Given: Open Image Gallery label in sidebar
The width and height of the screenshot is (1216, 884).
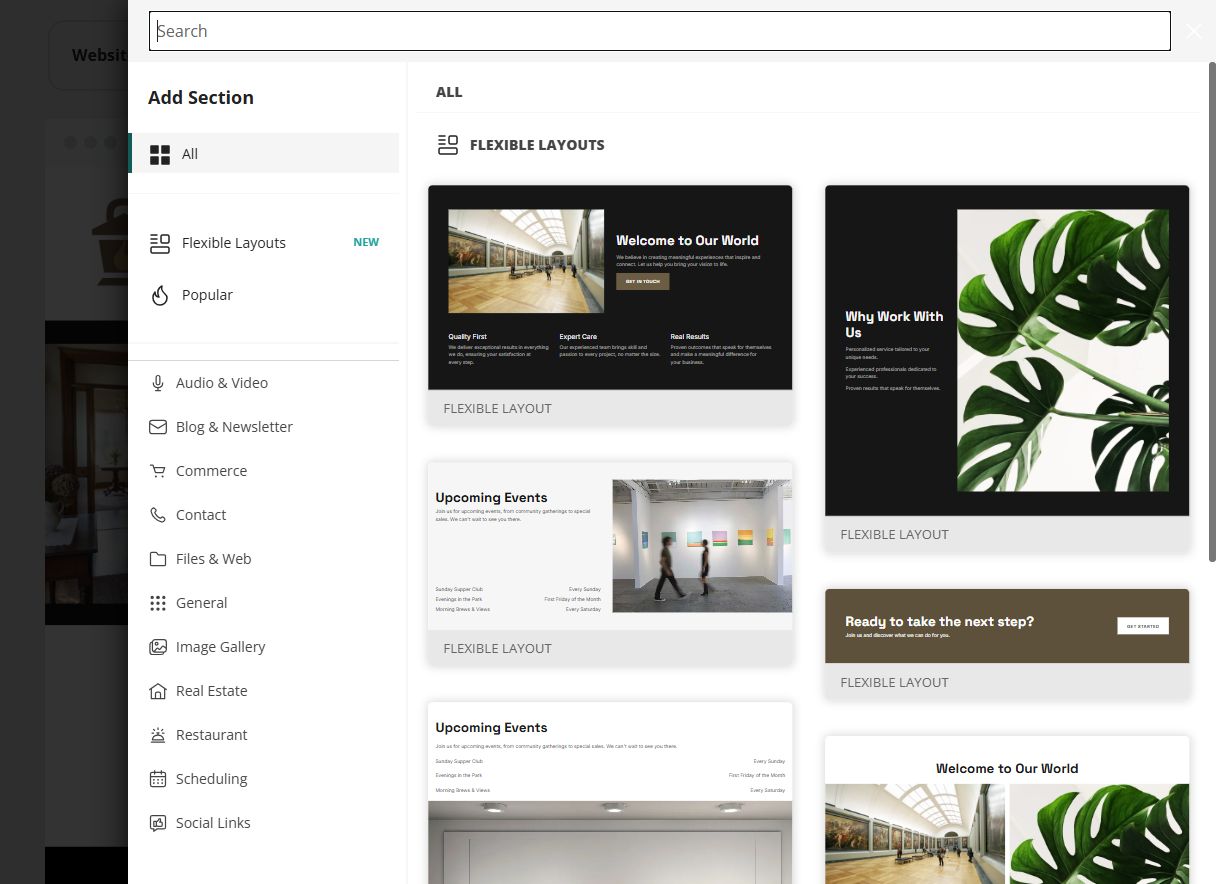Looking at the screenshot, I should 220,647.
